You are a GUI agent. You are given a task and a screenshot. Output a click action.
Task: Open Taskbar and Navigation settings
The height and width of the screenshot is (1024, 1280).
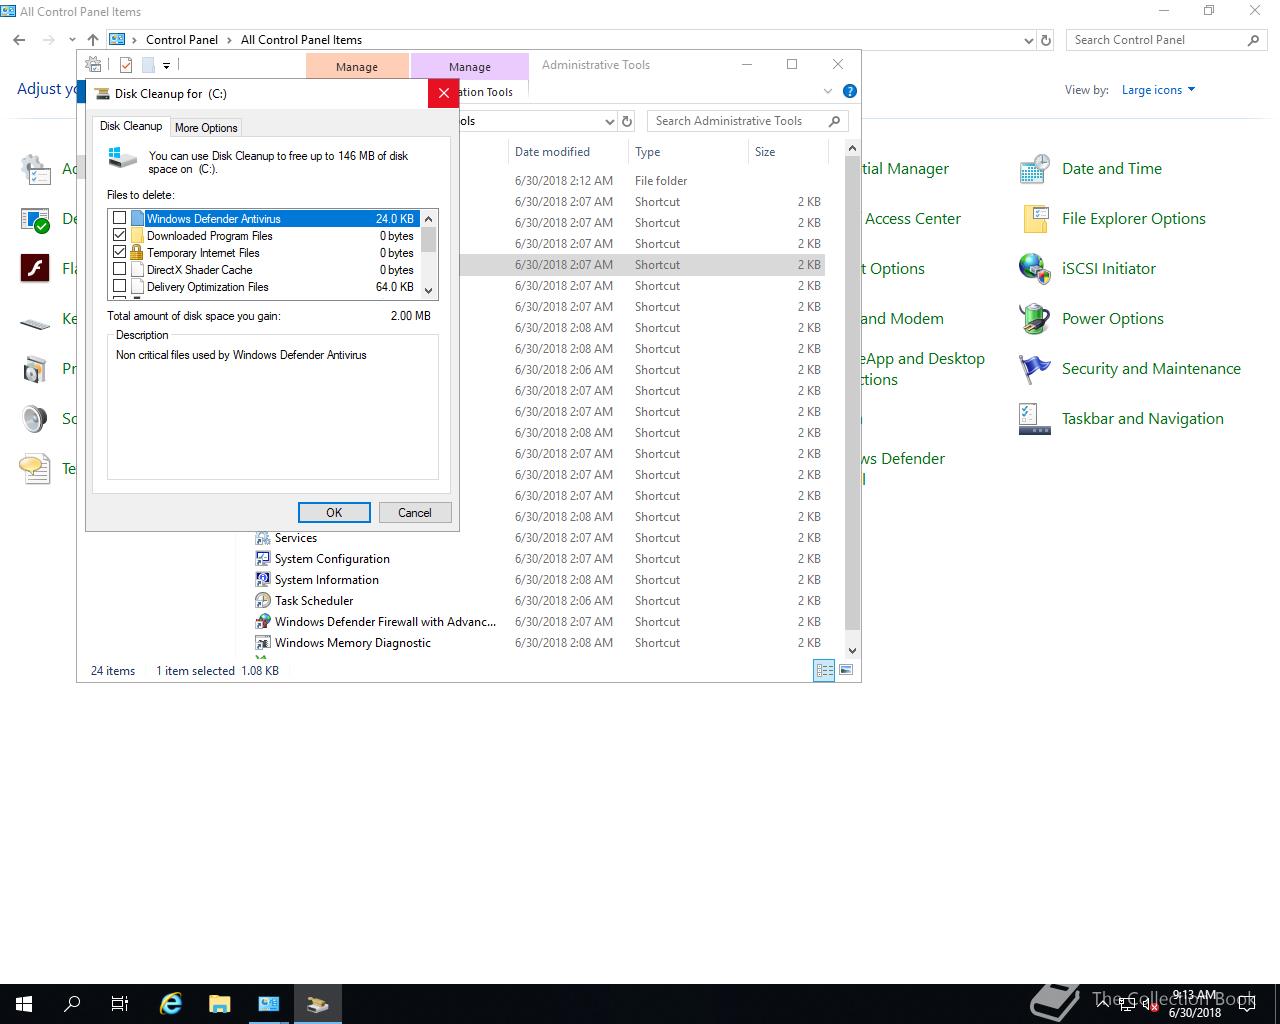click(1143, 419)
